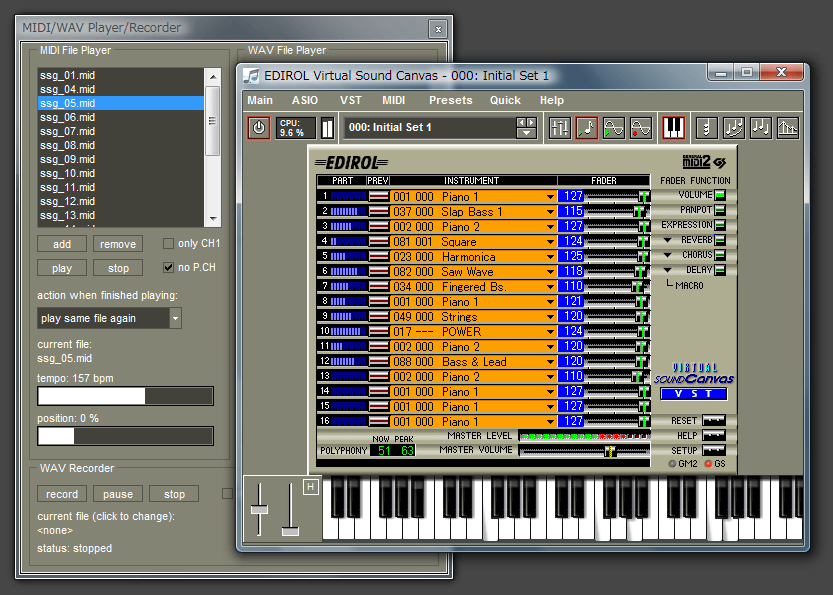Click the MIDI file list scrollbar down arrow

pos(213,218)
